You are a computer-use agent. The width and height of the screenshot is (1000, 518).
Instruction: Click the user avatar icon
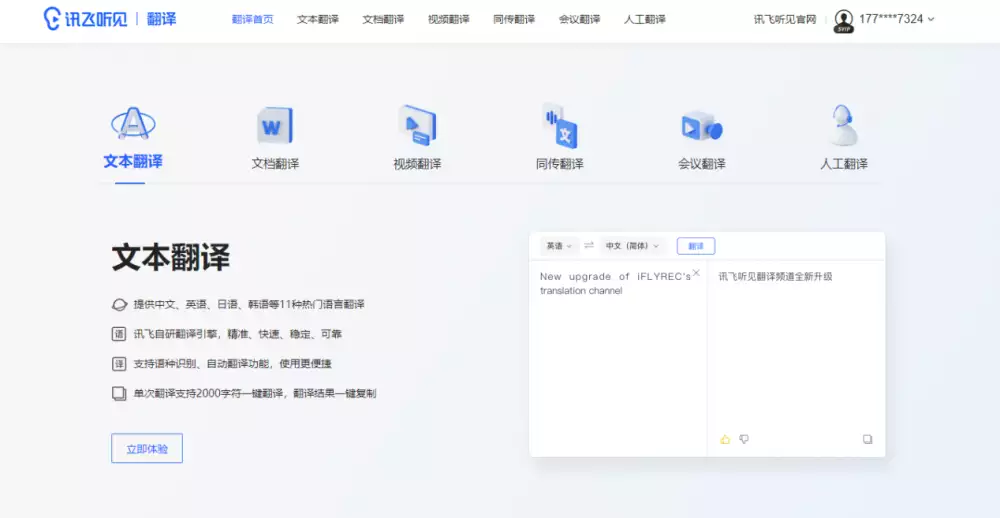pos(843,20)
